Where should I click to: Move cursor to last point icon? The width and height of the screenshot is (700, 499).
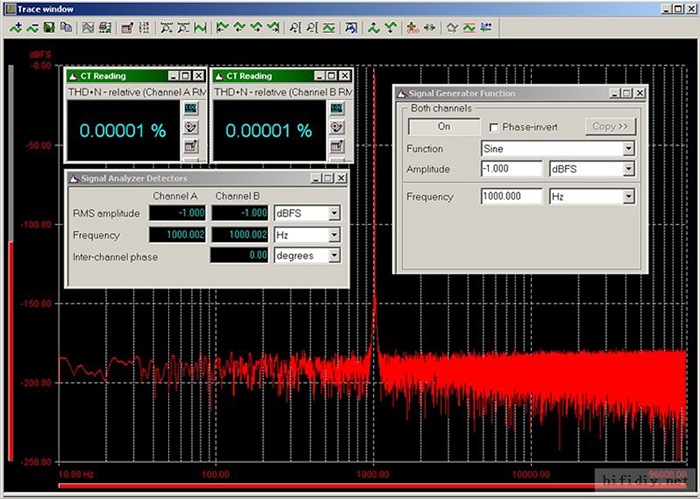pyautogui.click(x=273, y=28)
